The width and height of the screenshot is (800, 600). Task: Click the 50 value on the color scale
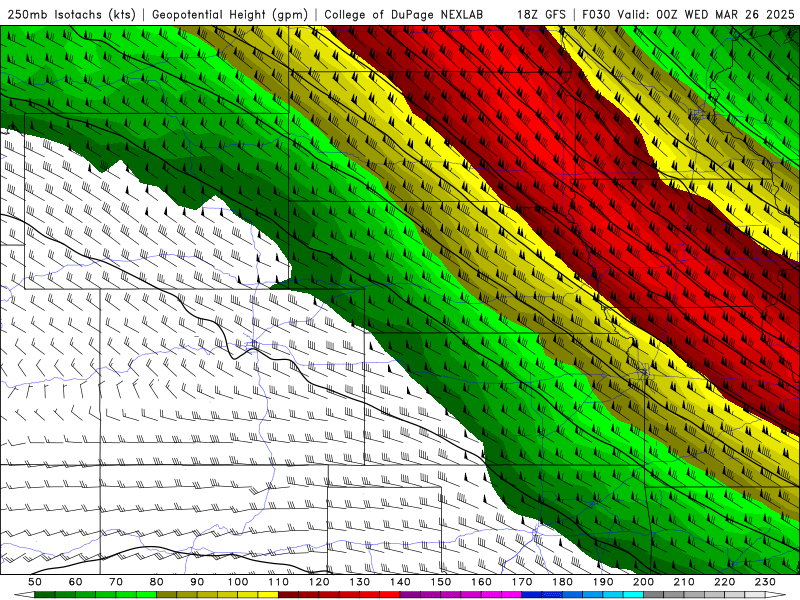coord(35,582)
